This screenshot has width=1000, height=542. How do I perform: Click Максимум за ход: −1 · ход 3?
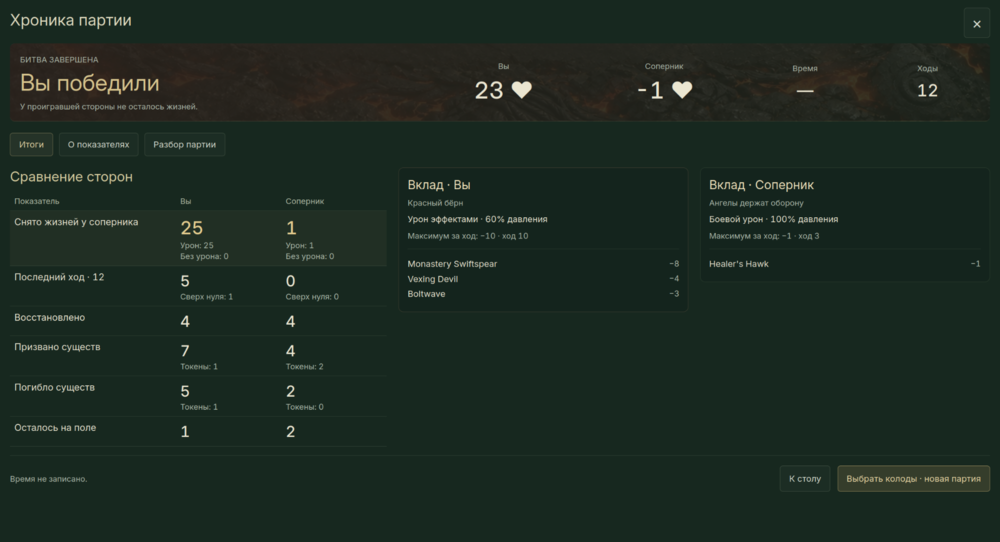[764, 236]
